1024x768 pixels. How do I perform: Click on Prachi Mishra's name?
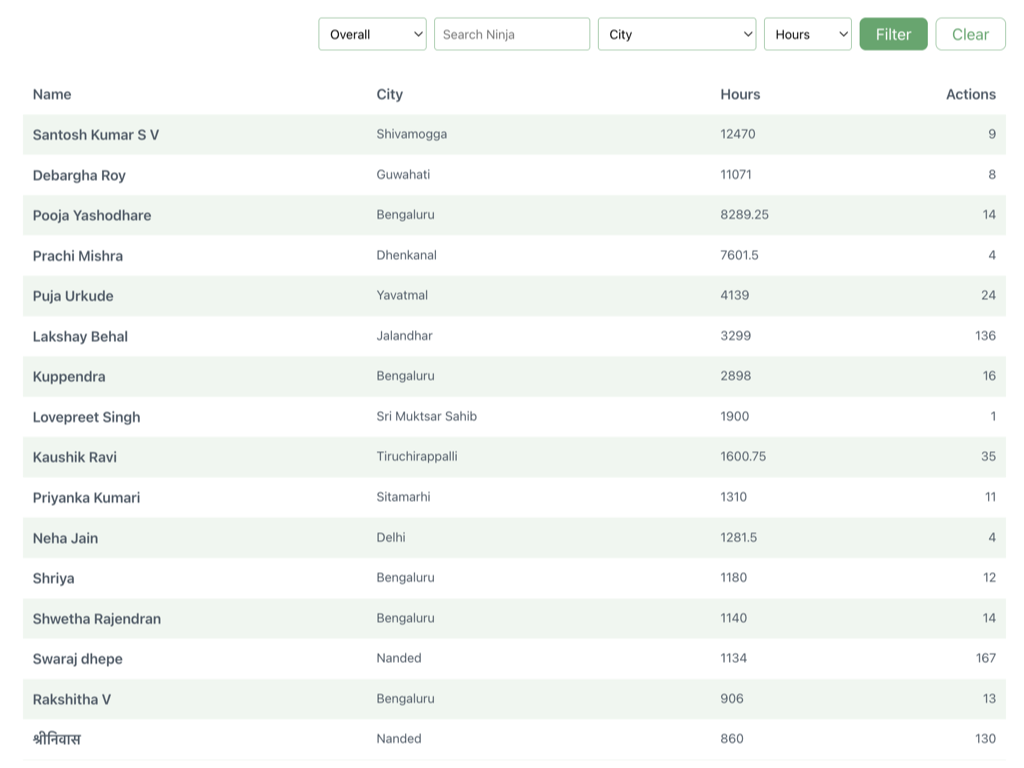pos(78,256)
